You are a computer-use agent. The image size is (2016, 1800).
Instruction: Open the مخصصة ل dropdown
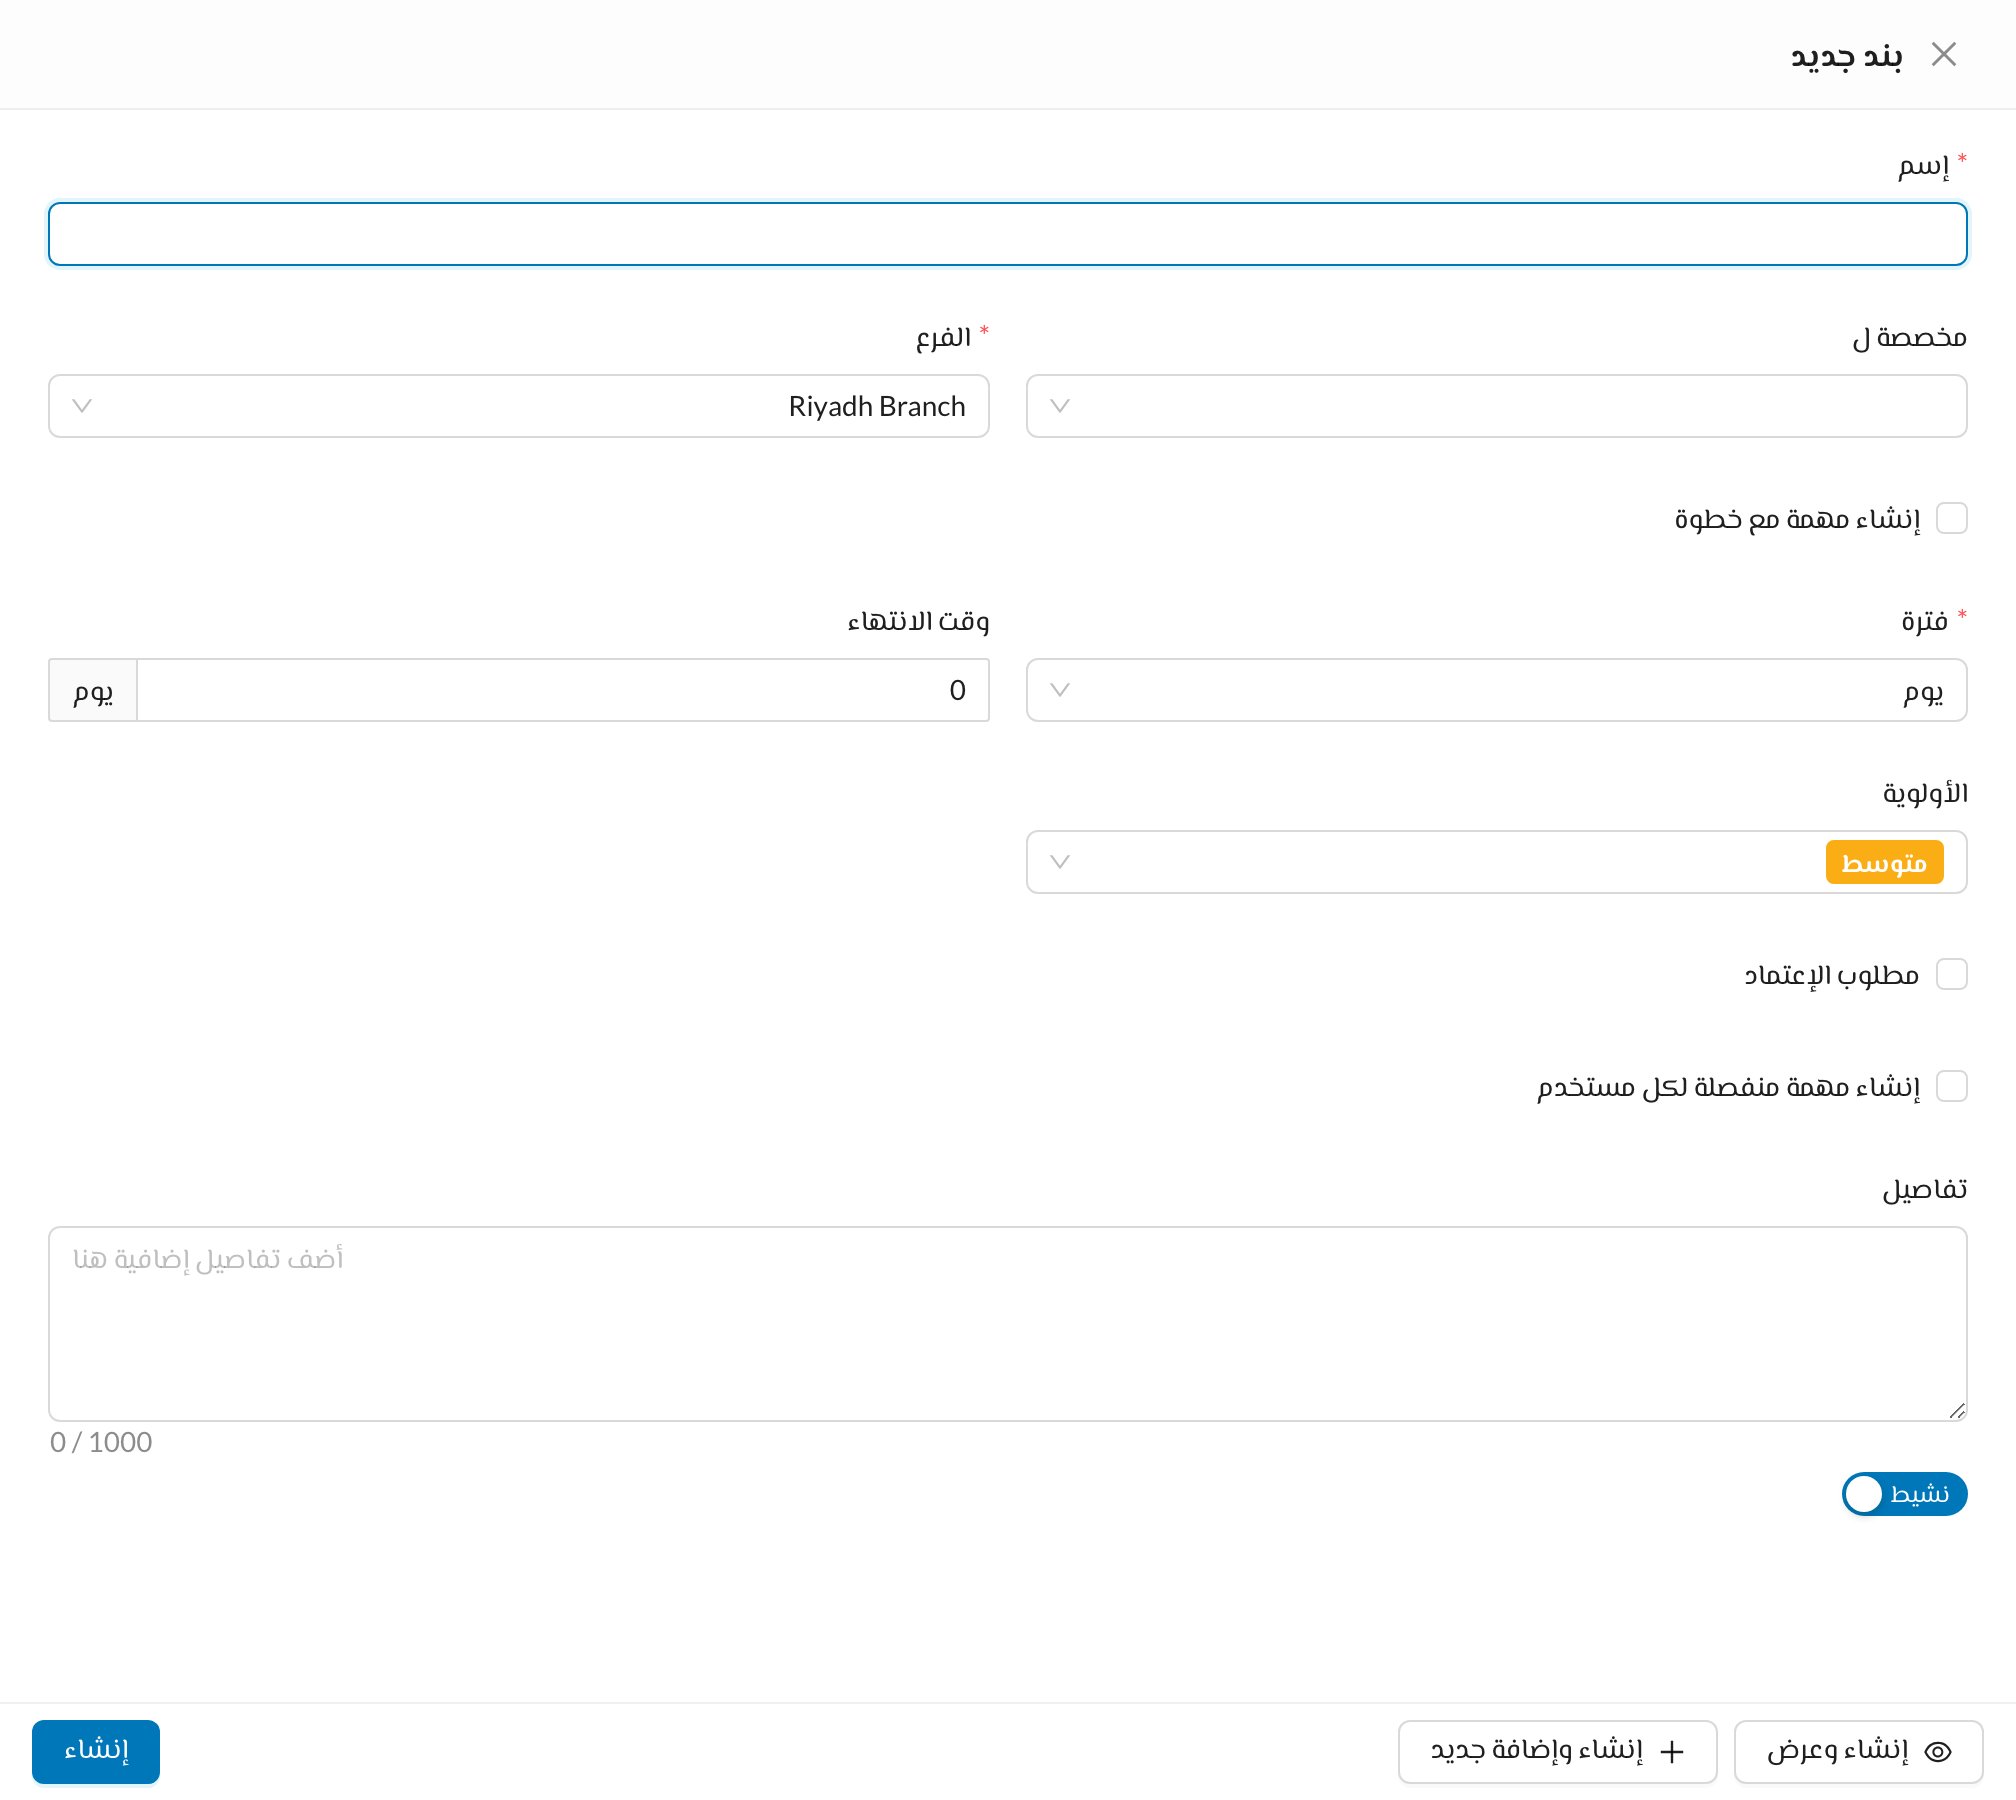[x=1496, y=406]
